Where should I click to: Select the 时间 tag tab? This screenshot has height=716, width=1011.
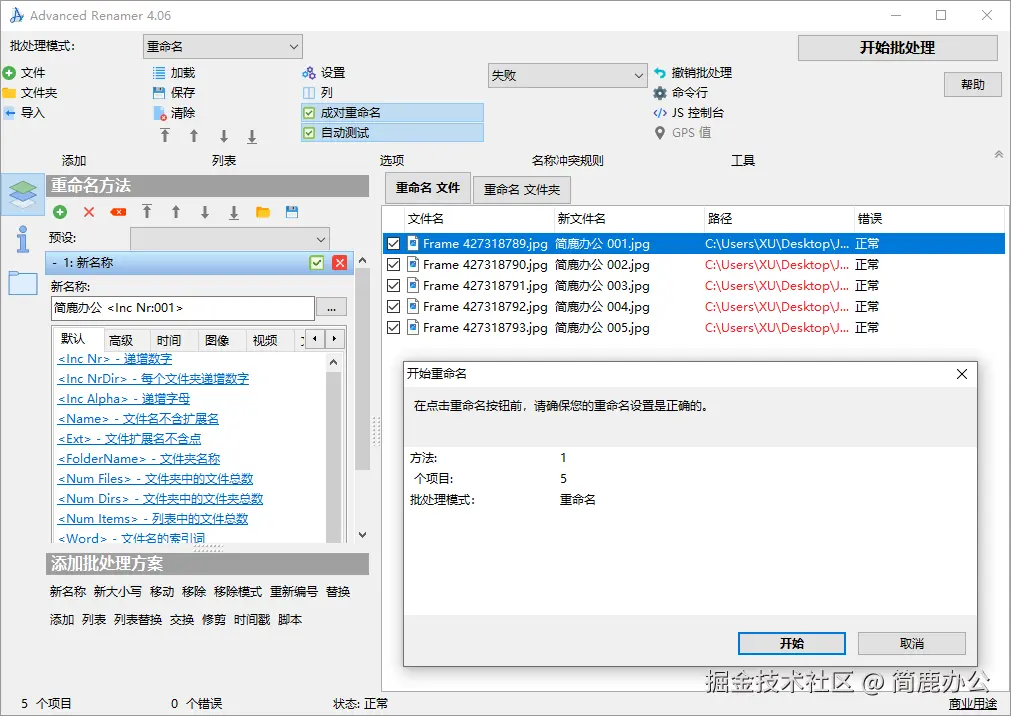[168, 340]
